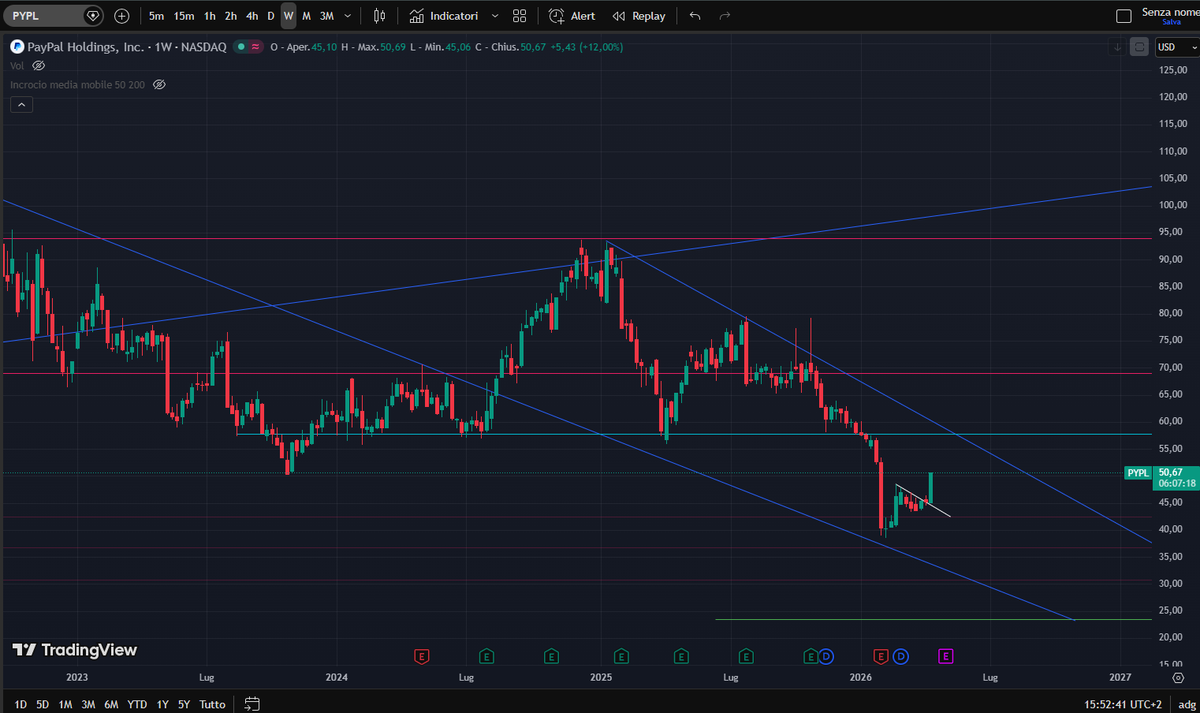
Task: Open chart settings gear by the time axis
Action: pyautogui.click(x=1178, y=677)
